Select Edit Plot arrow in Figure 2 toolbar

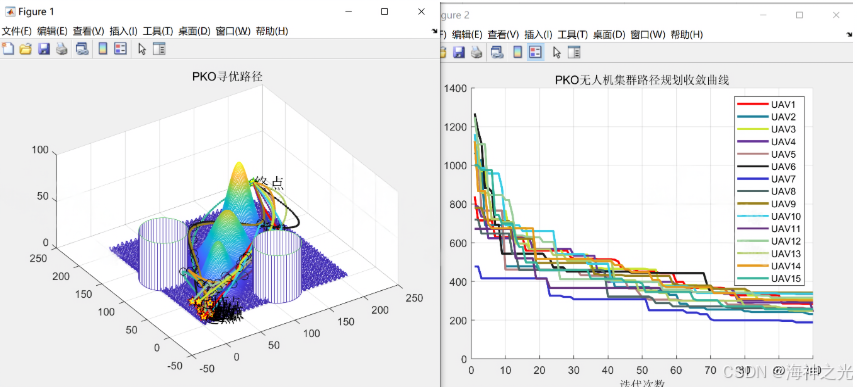(x=557, y=52)
